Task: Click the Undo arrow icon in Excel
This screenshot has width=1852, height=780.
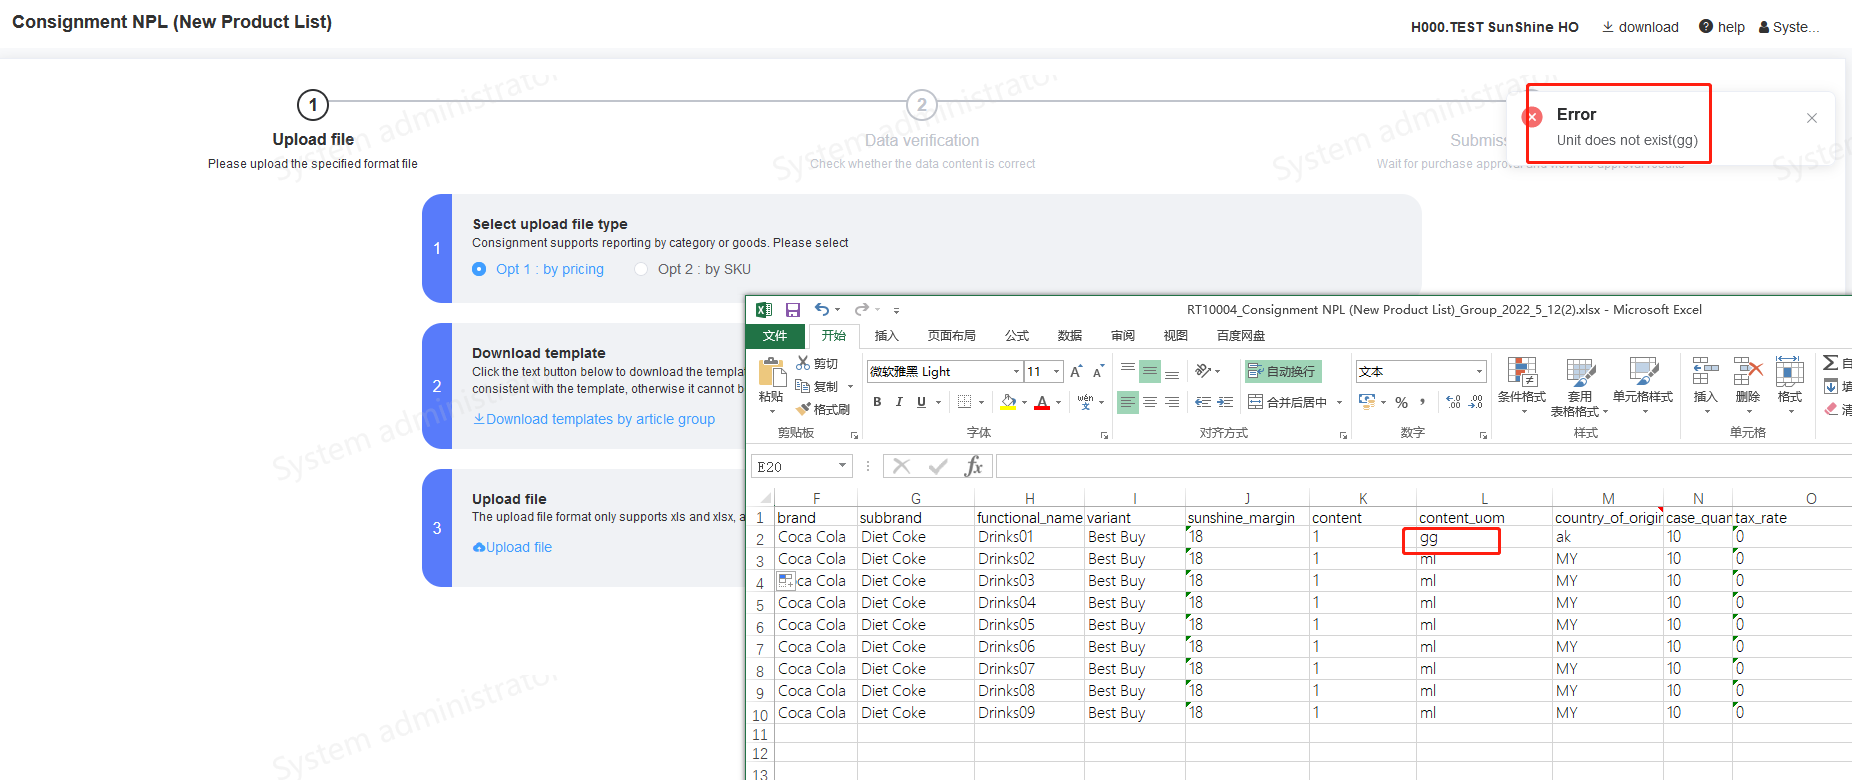Action: 821,310
